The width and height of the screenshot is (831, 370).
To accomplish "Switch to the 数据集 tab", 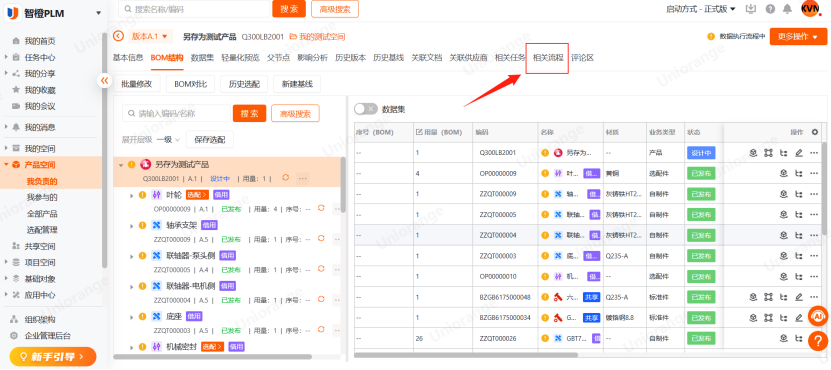I will 202,58.
